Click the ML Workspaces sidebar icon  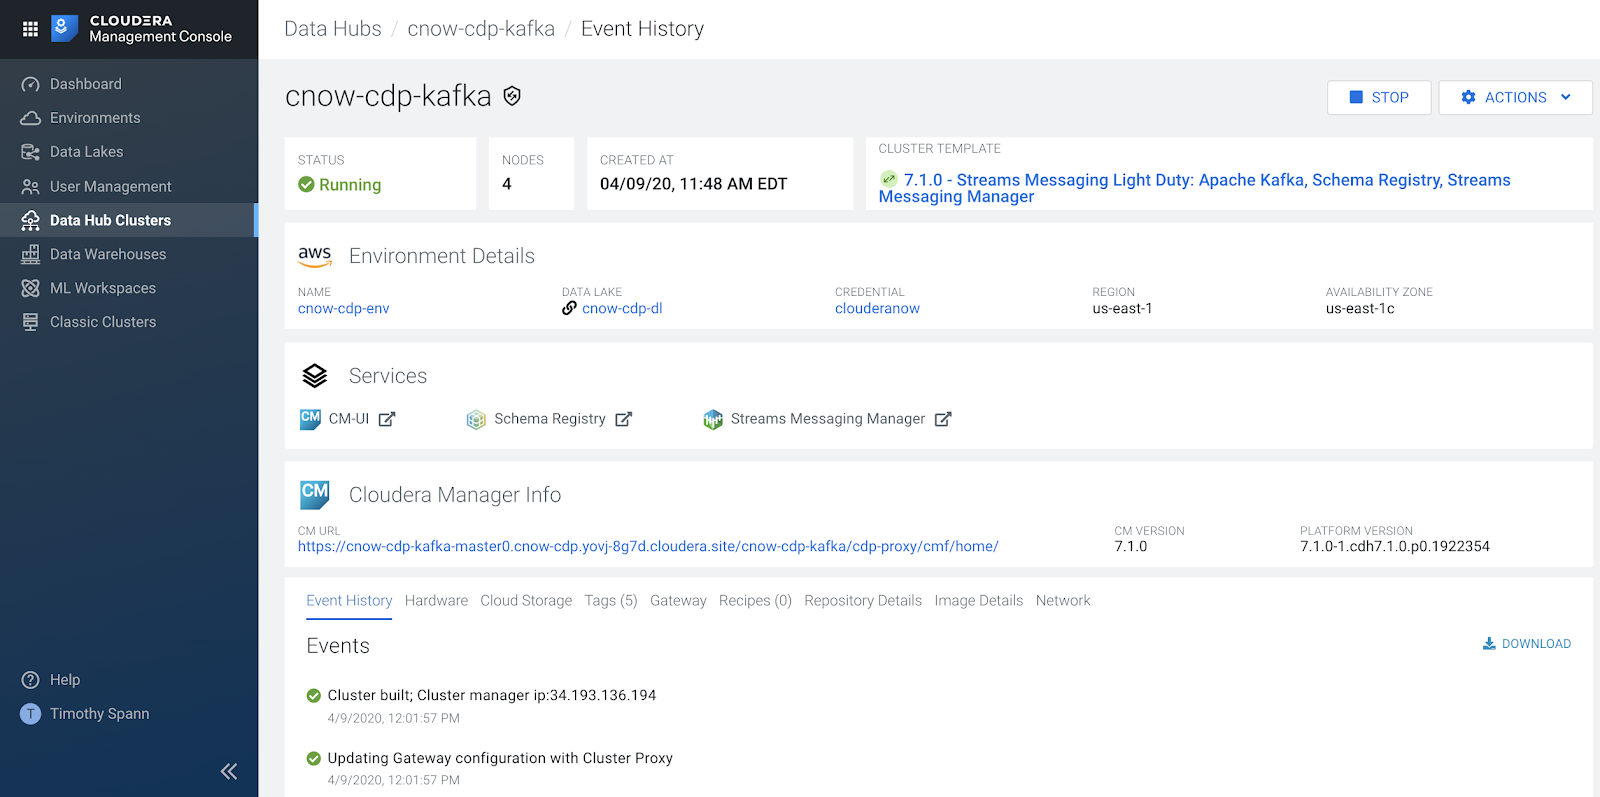(30, 288)
